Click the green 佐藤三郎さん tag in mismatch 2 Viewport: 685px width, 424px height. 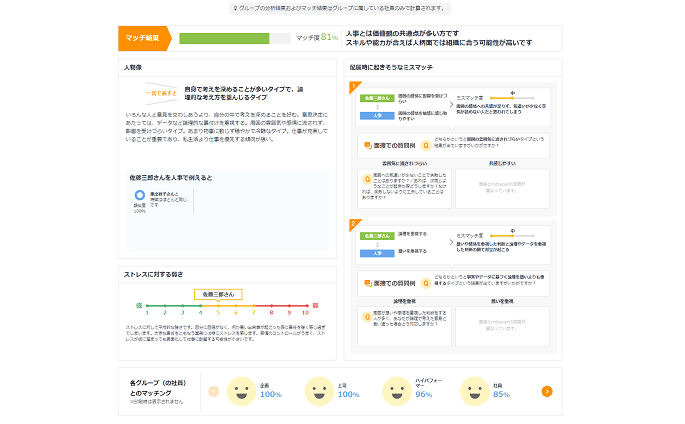pos(377,236)
